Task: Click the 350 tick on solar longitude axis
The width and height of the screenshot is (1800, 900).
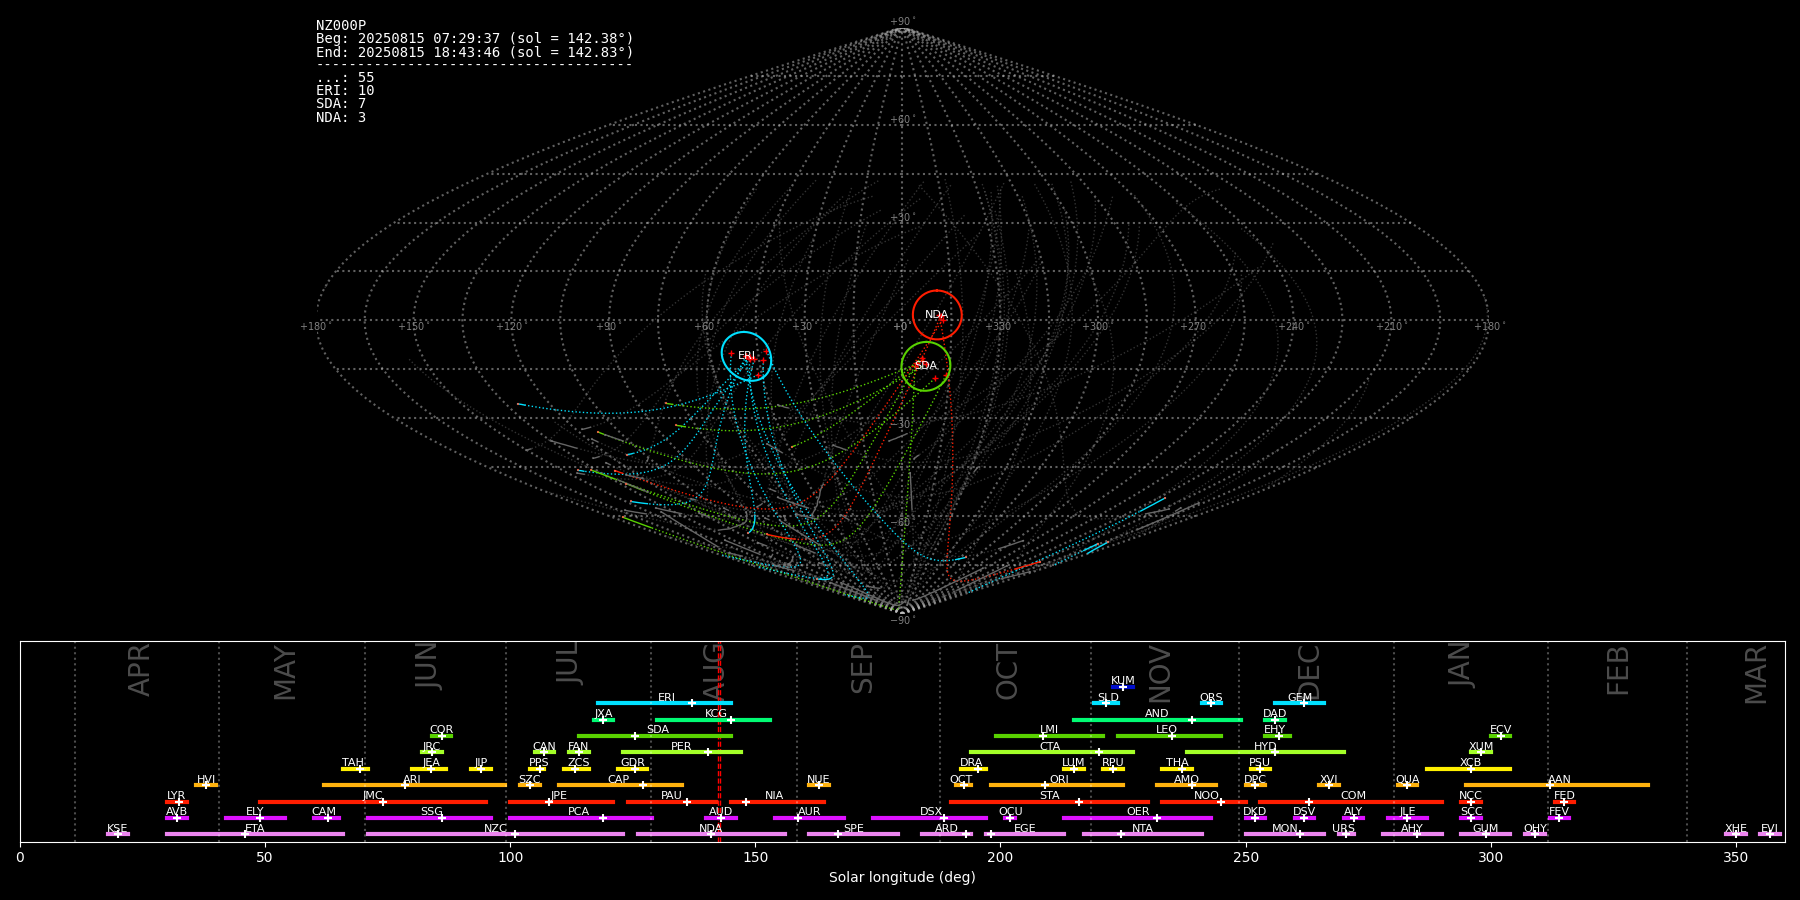Action: tap(1736, 857)
